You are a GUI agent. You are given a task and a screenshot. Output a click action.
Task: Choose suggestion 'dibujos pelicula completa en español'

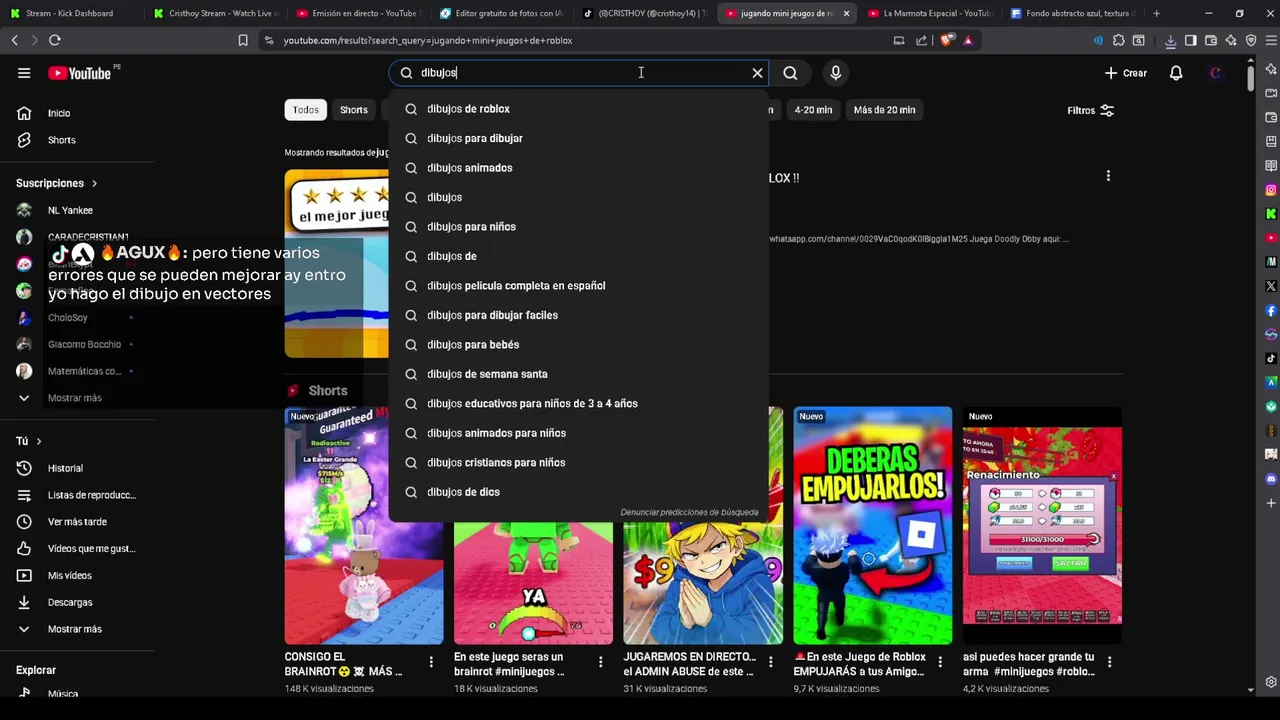578,286
